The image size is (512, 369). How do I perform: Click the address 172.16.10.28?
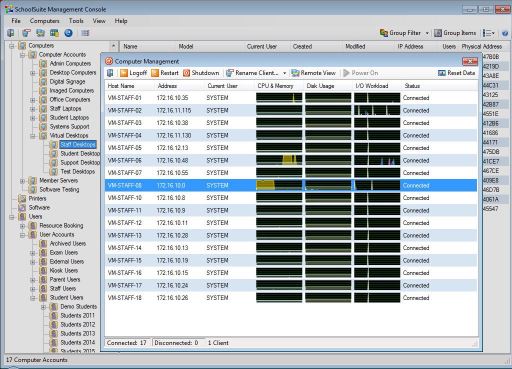pyautogui.click(x=172, y=235)
